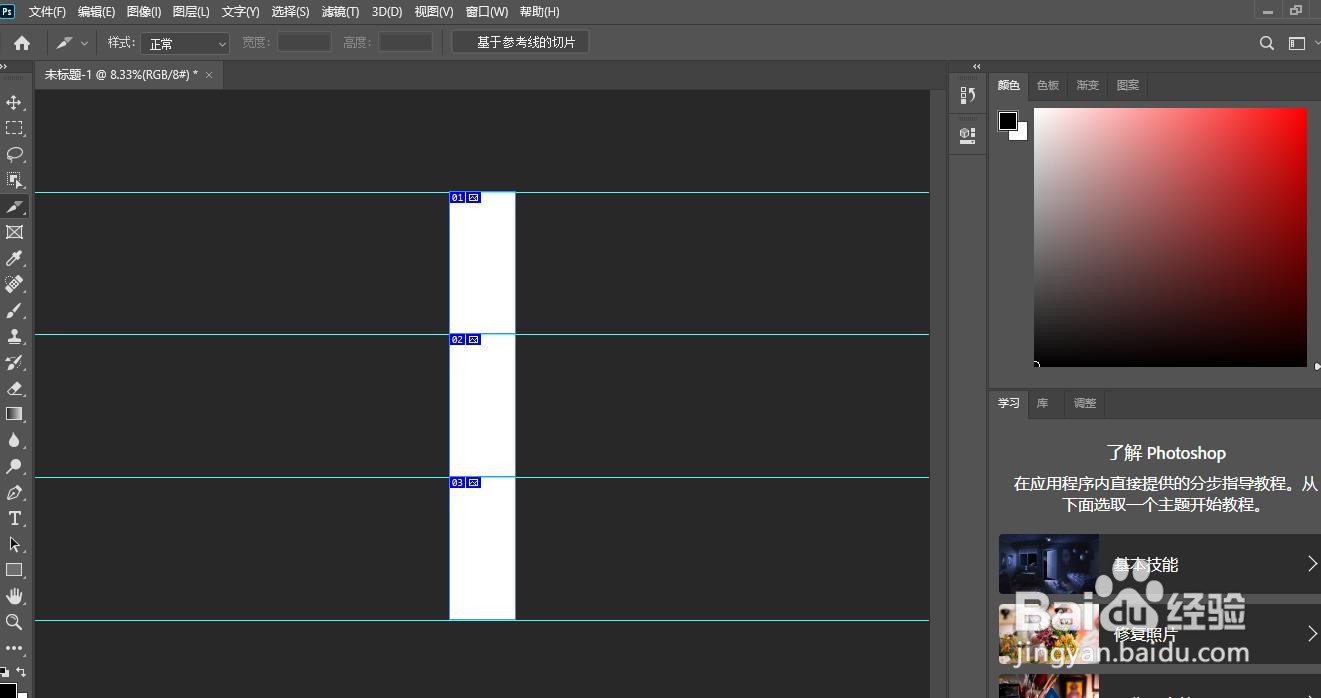This screenshot has height=698, width=1321.
Task: Select the Dodge tool
Action: [14, 466]
